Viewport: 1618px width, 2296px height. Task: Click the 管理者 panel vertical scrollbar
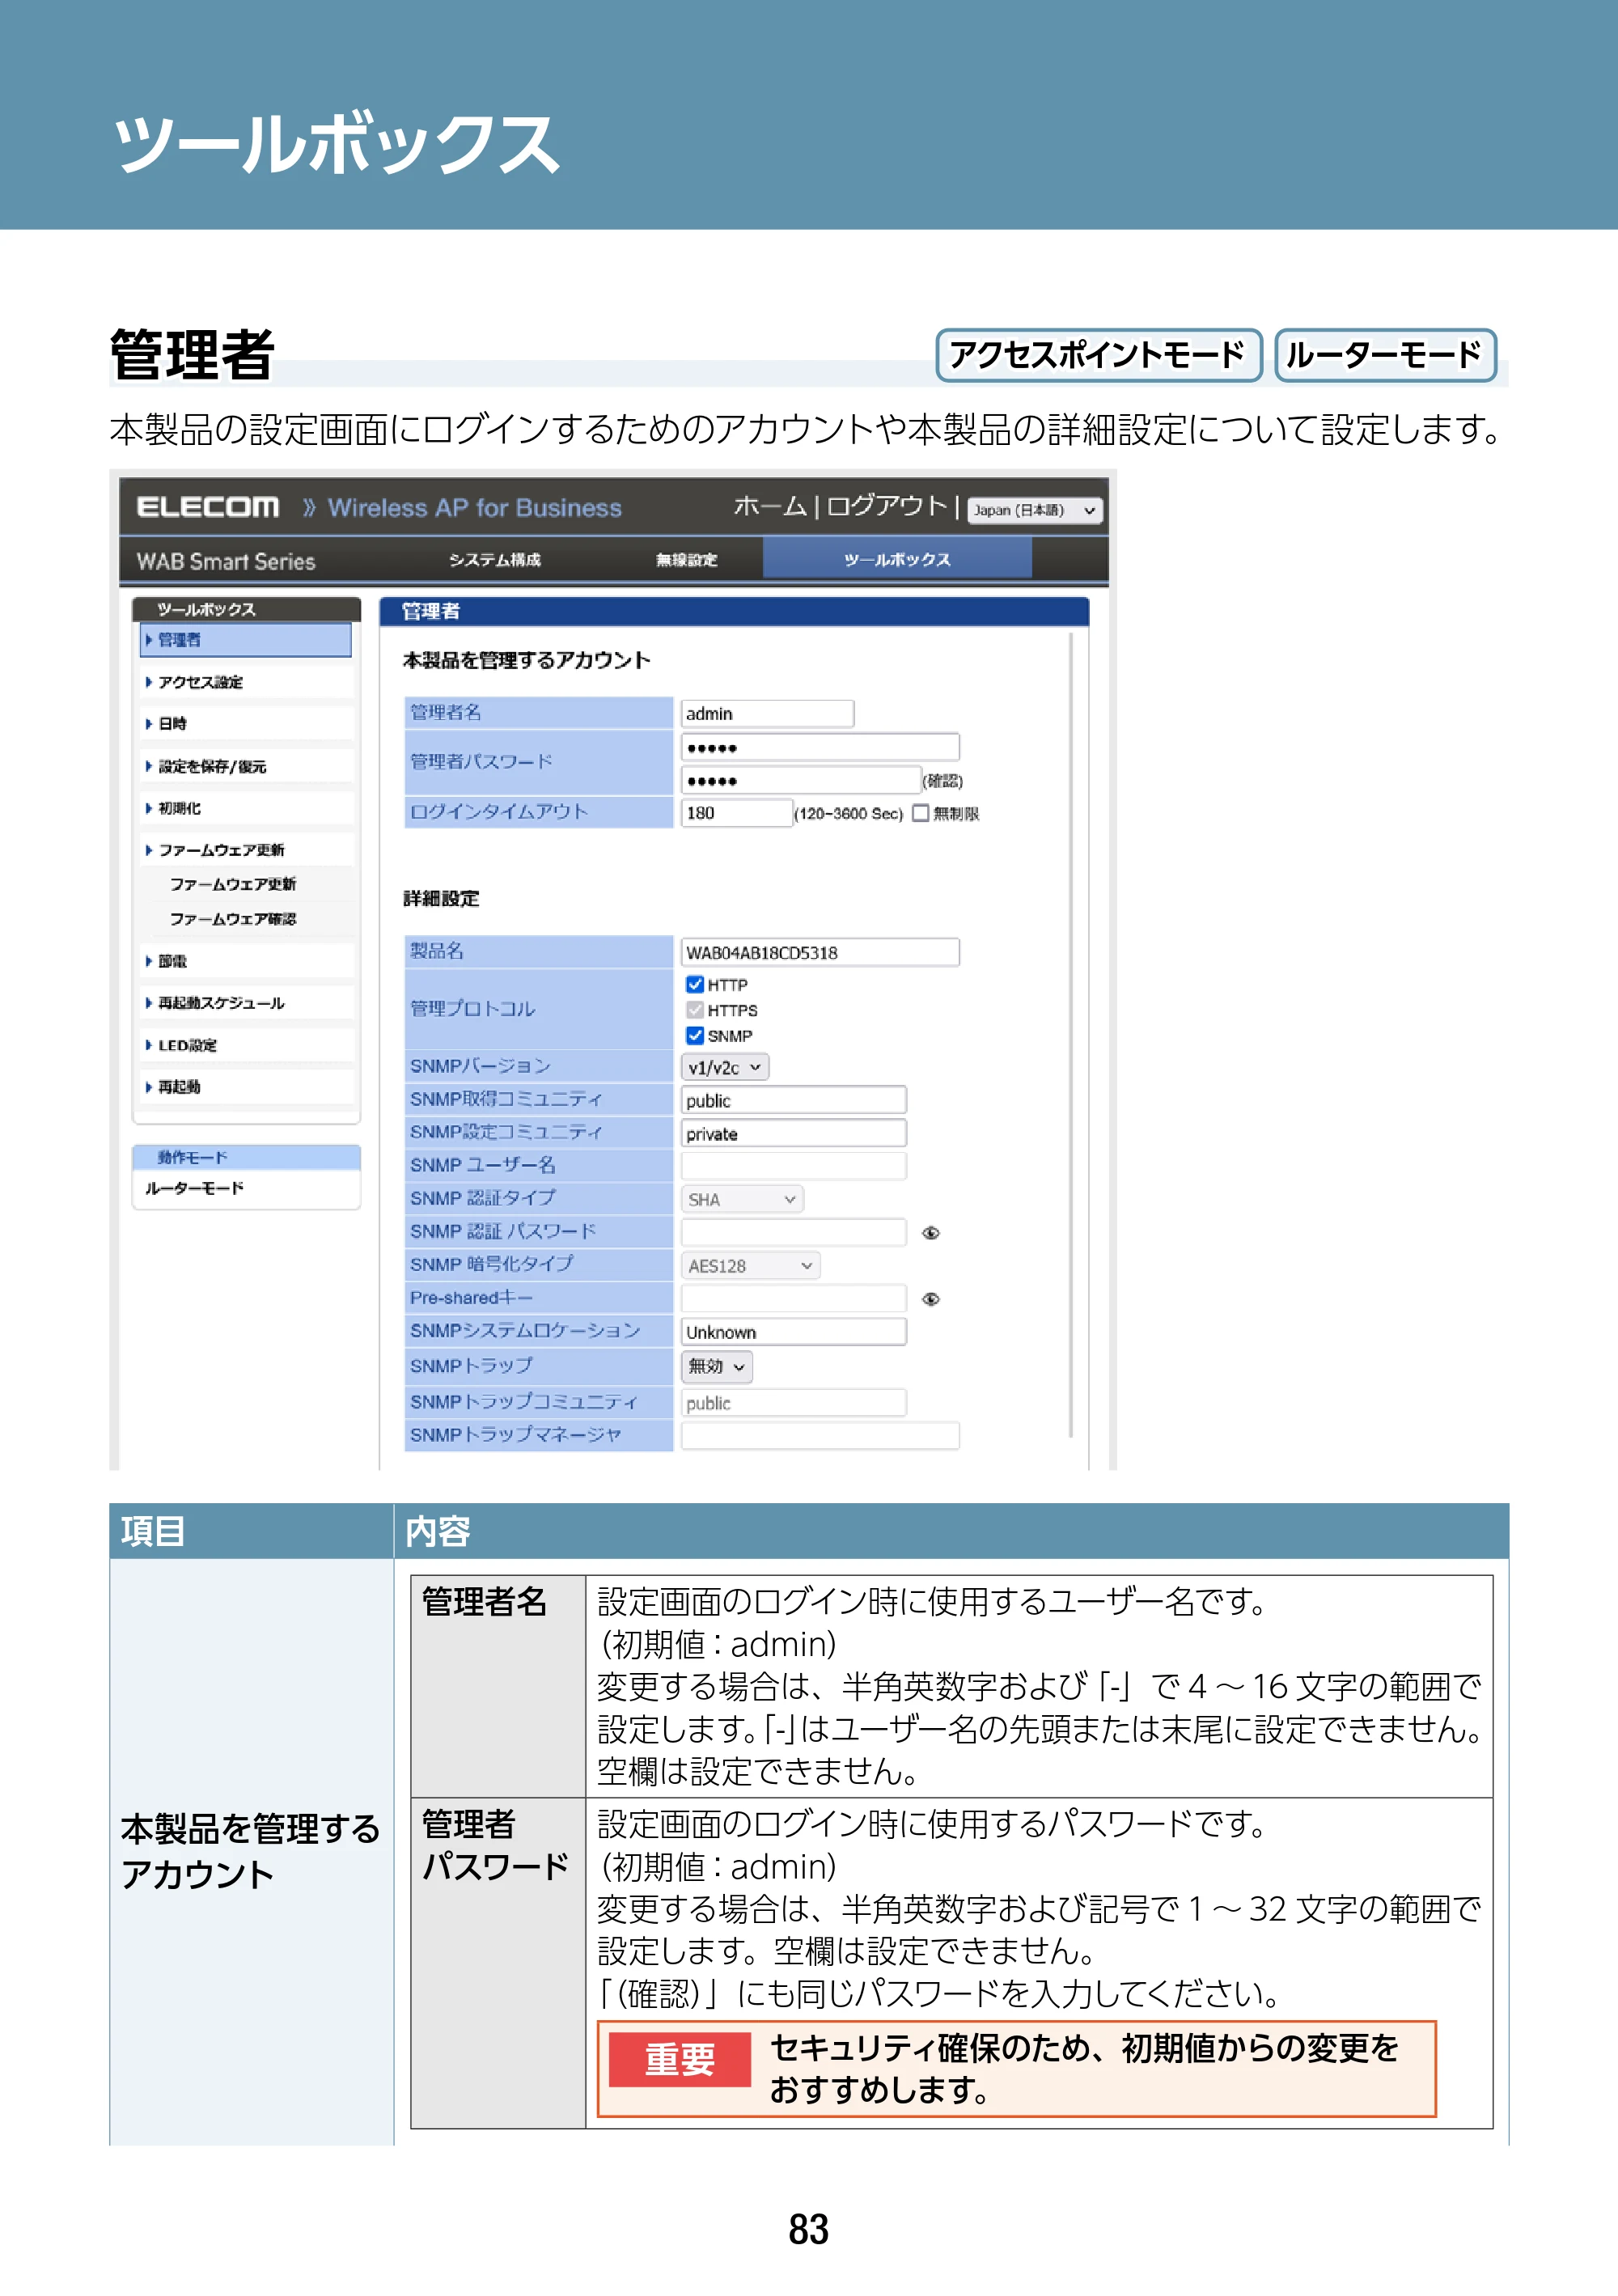1071,1034
